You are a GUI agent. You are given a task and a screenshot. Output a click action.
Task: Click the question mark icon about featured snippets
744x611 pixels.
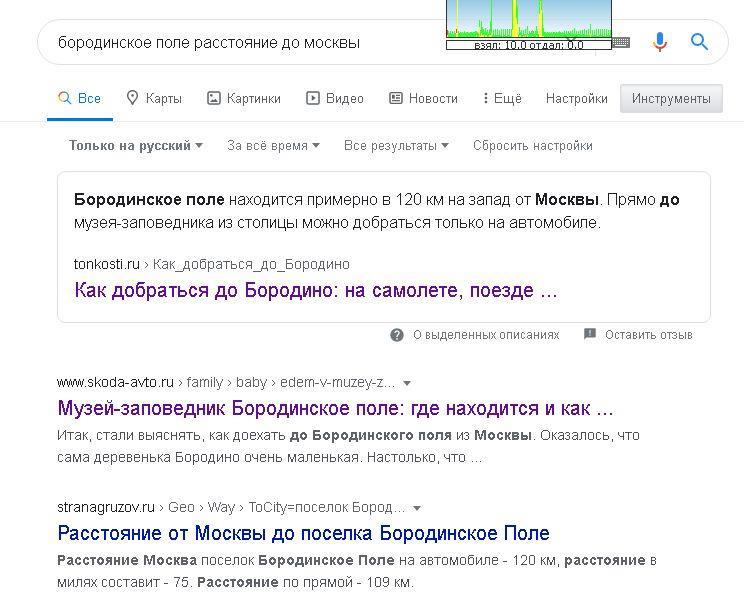pos(397,335)
